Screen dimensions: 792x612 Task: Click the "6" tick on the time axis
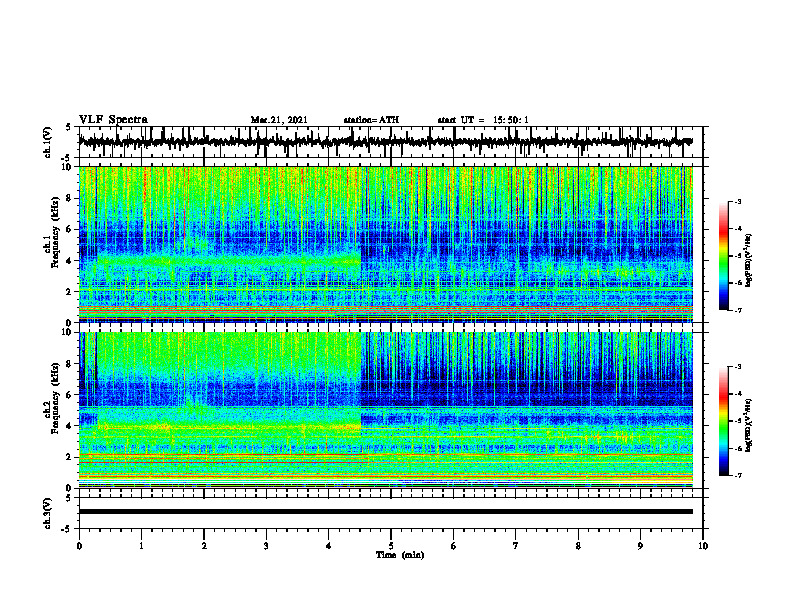click(x=454, y=546)
